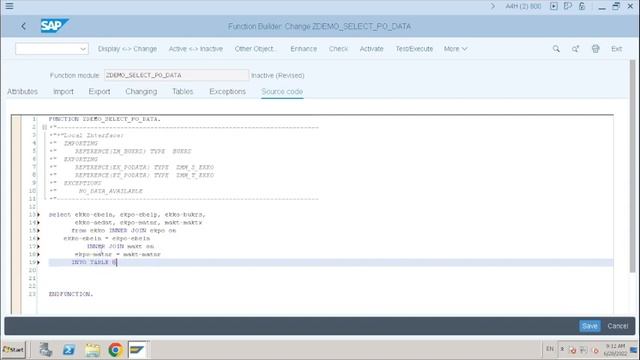The width and height of the screenshot is (640, 360).
Task: Open Server Manager from the taskbar
Action: [46, 350]
